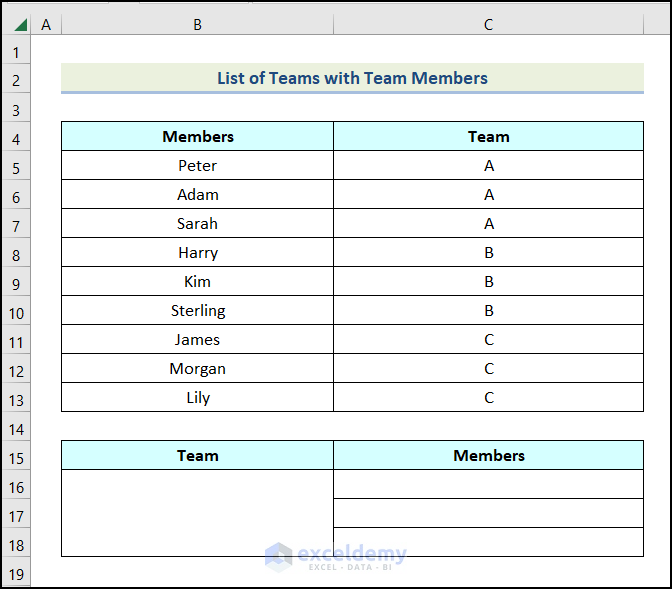
Task: Click the 'Members' header cell in row 15
Action: click(488, 456)
